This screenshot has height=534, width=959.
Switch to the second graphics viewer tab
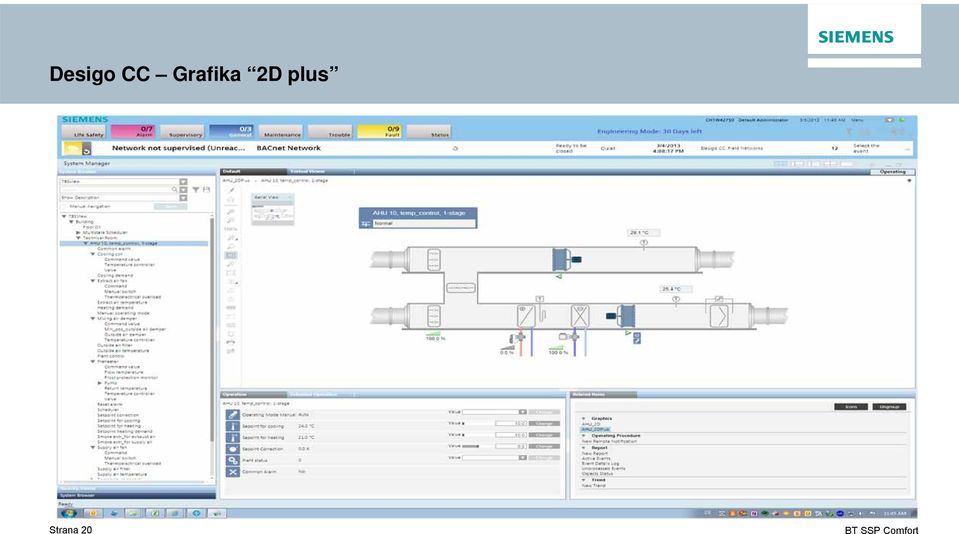pyautogui.click(x=319, y=172)
